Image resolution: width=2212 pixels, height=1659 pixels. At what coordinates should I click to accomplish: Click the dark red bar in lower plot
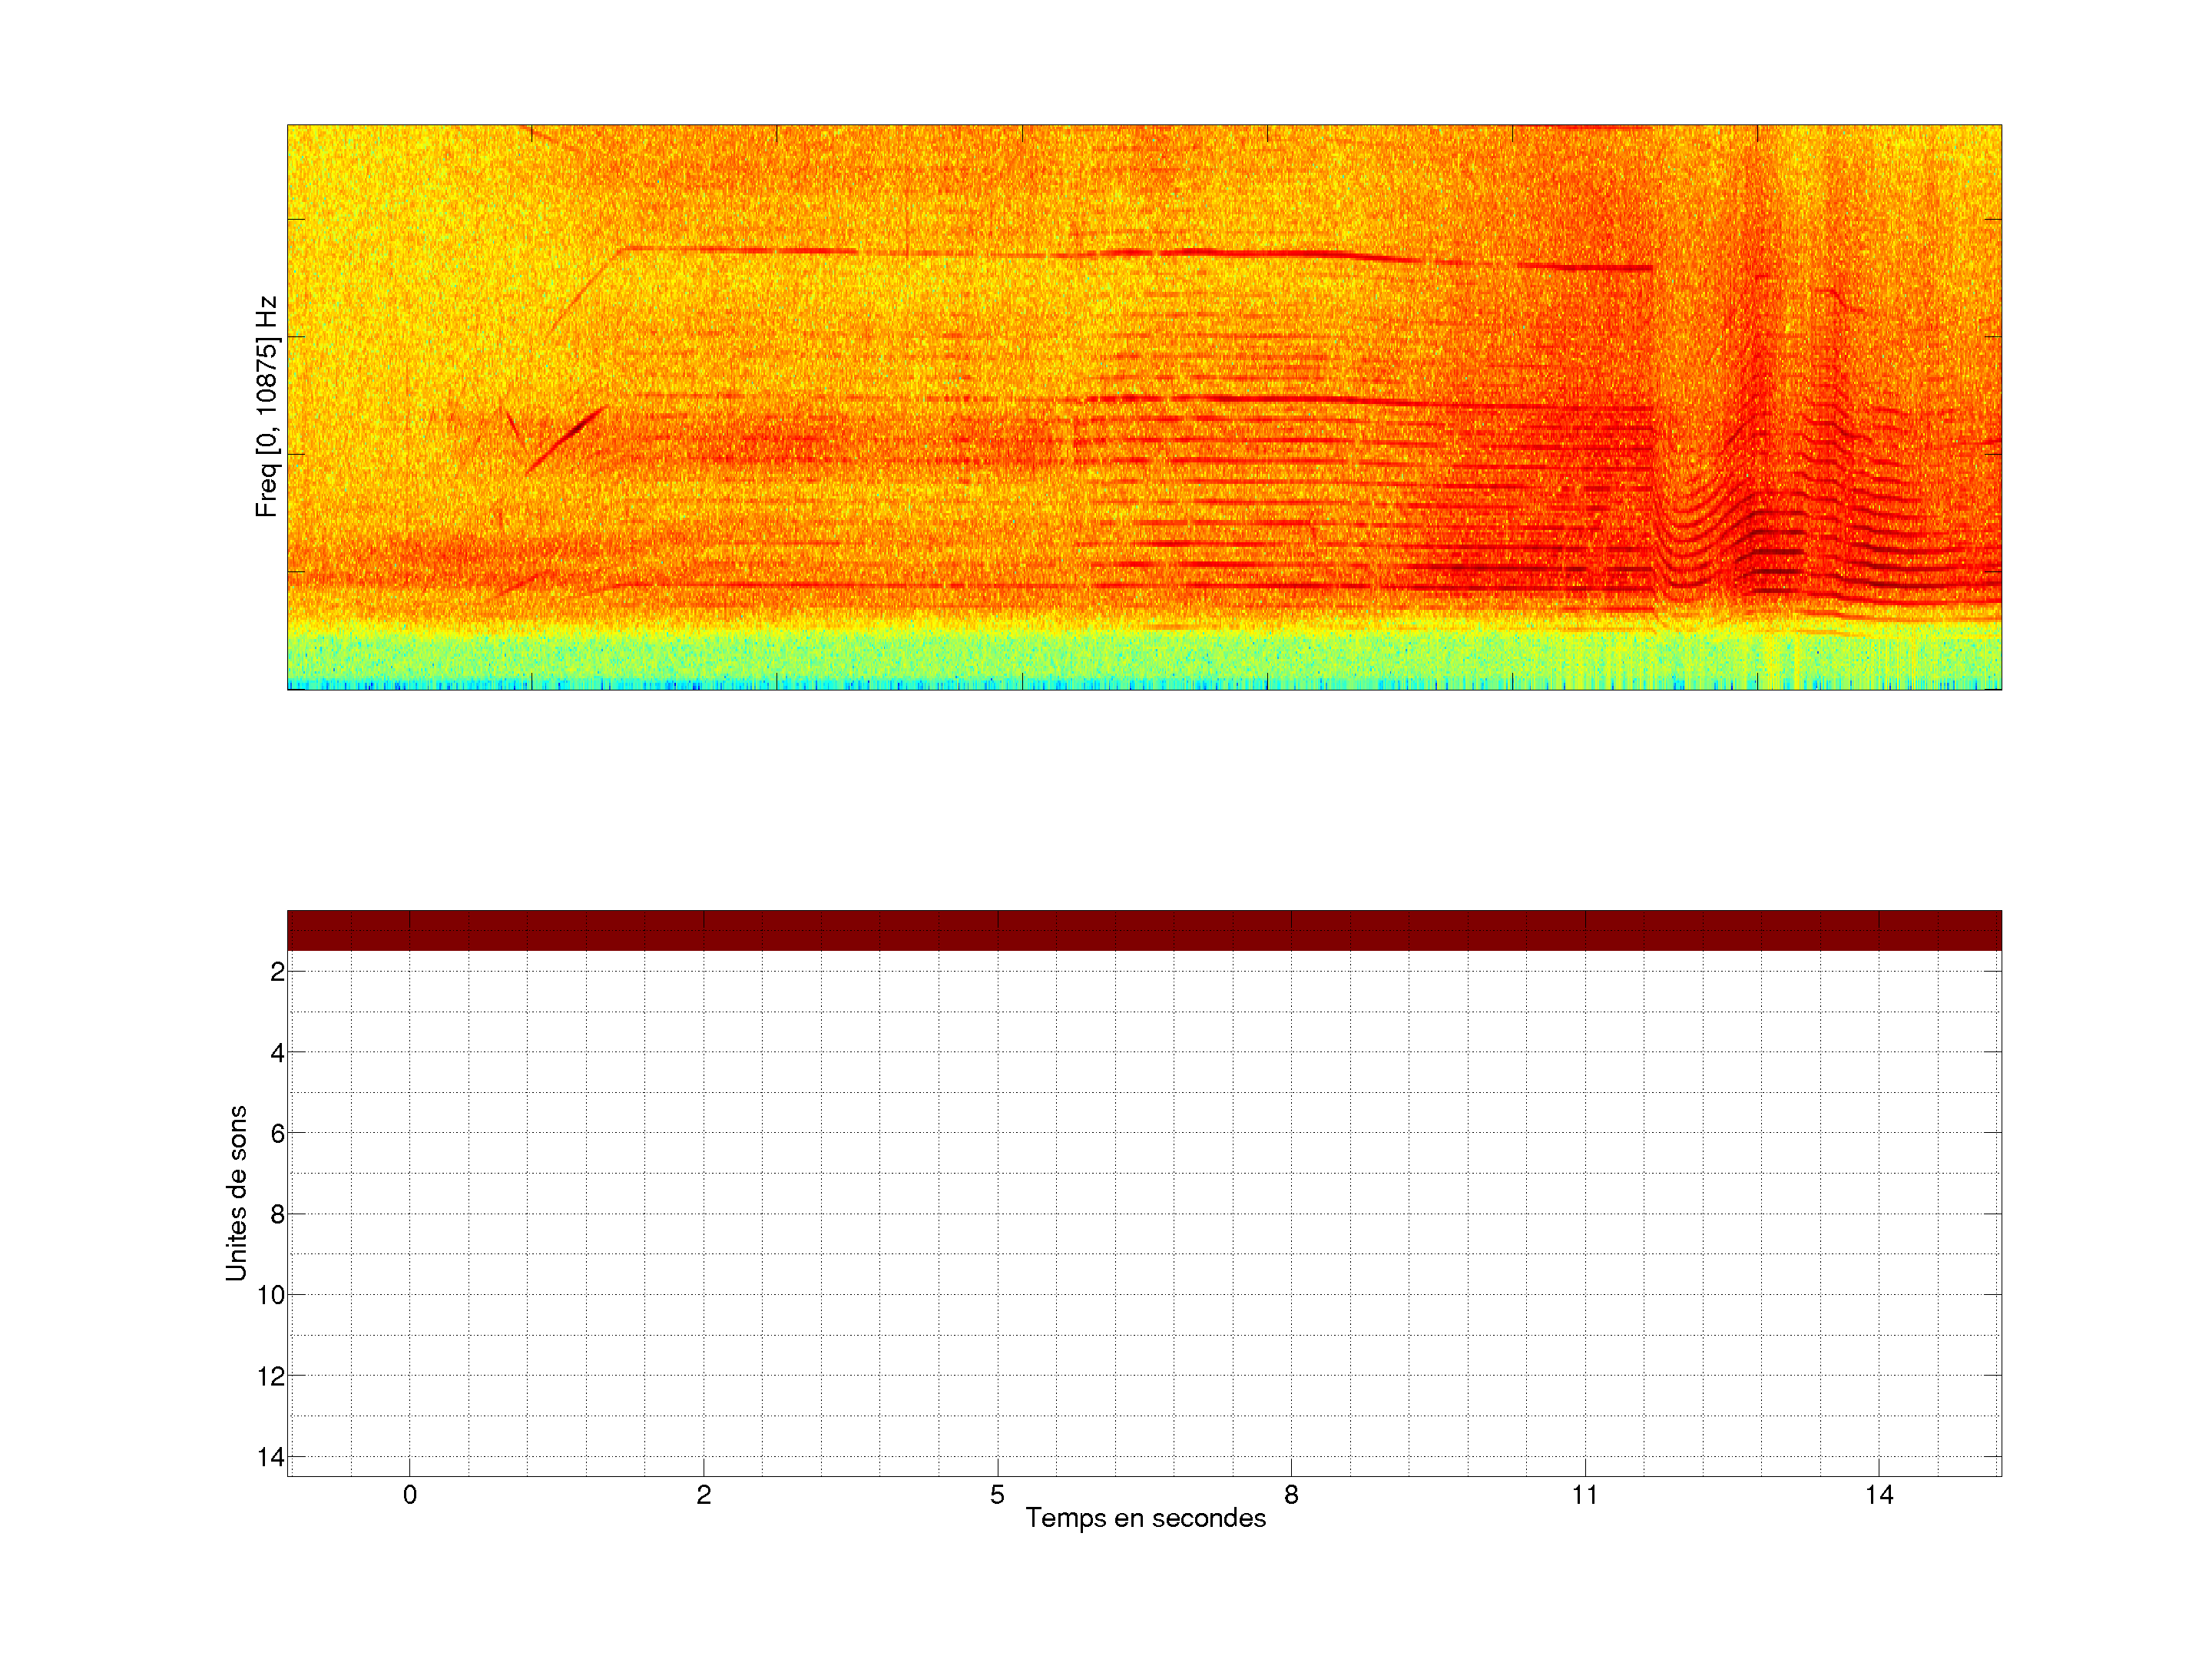pos(1144,930)
